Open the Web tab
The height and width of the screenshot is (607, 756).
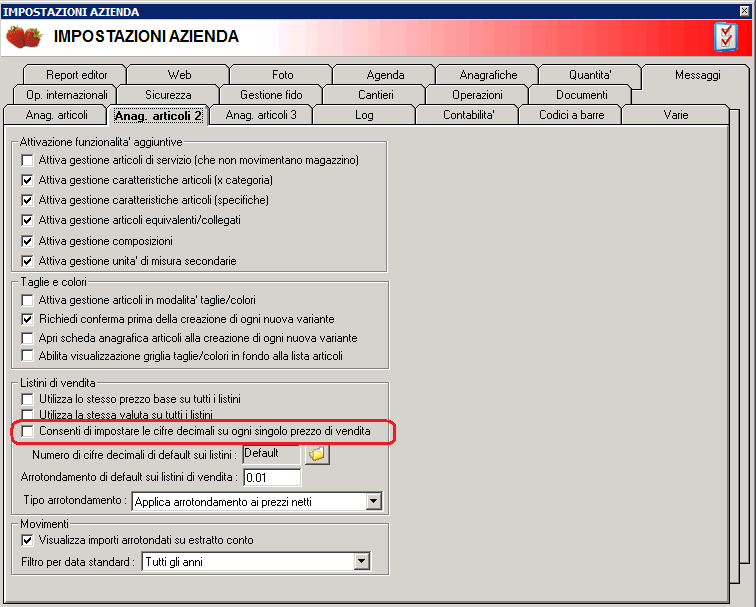(x=179, y=75)
